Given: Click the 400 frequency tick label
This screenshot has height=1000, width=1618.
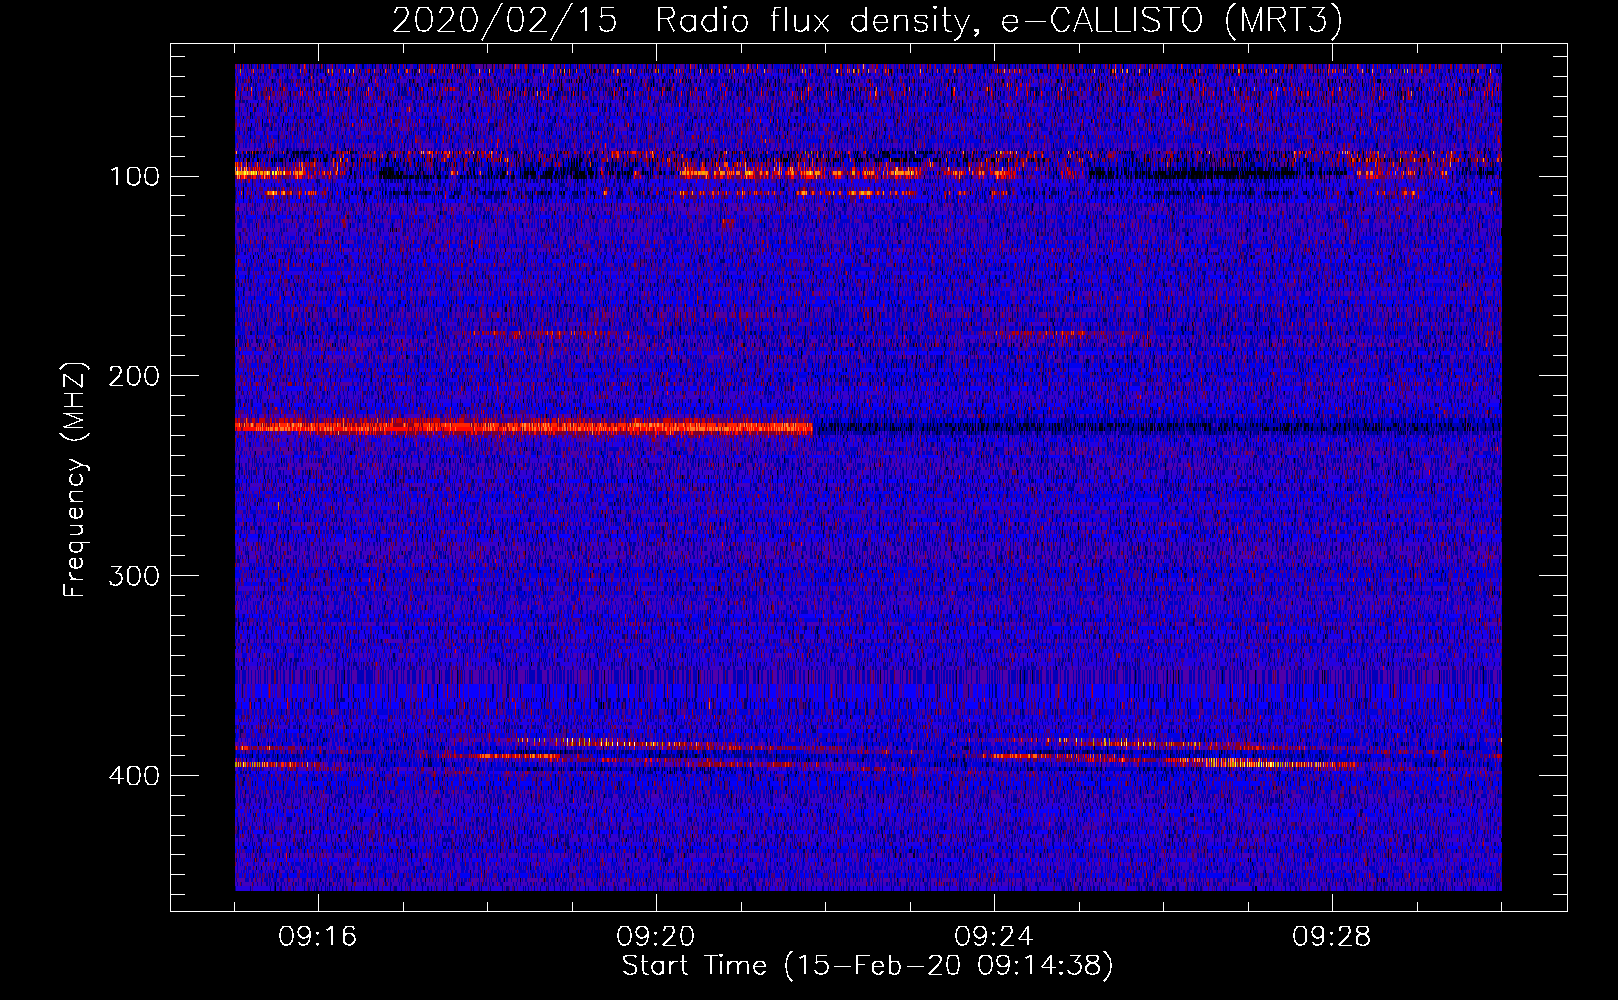Looking at the screenshot, I should point(135,777).
